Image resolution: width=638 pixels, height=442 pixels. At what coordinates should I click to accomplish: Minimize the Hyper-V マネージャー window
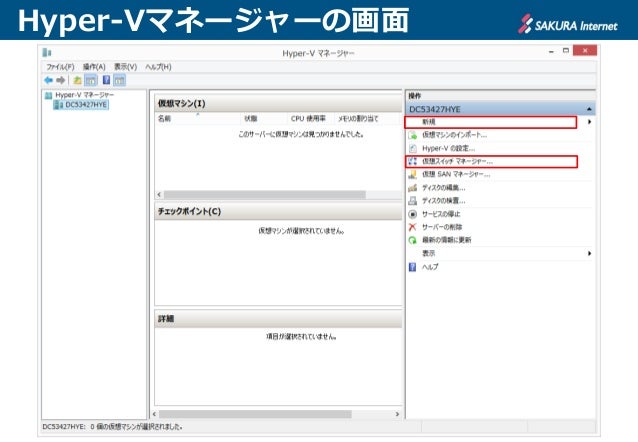point(551,51)
